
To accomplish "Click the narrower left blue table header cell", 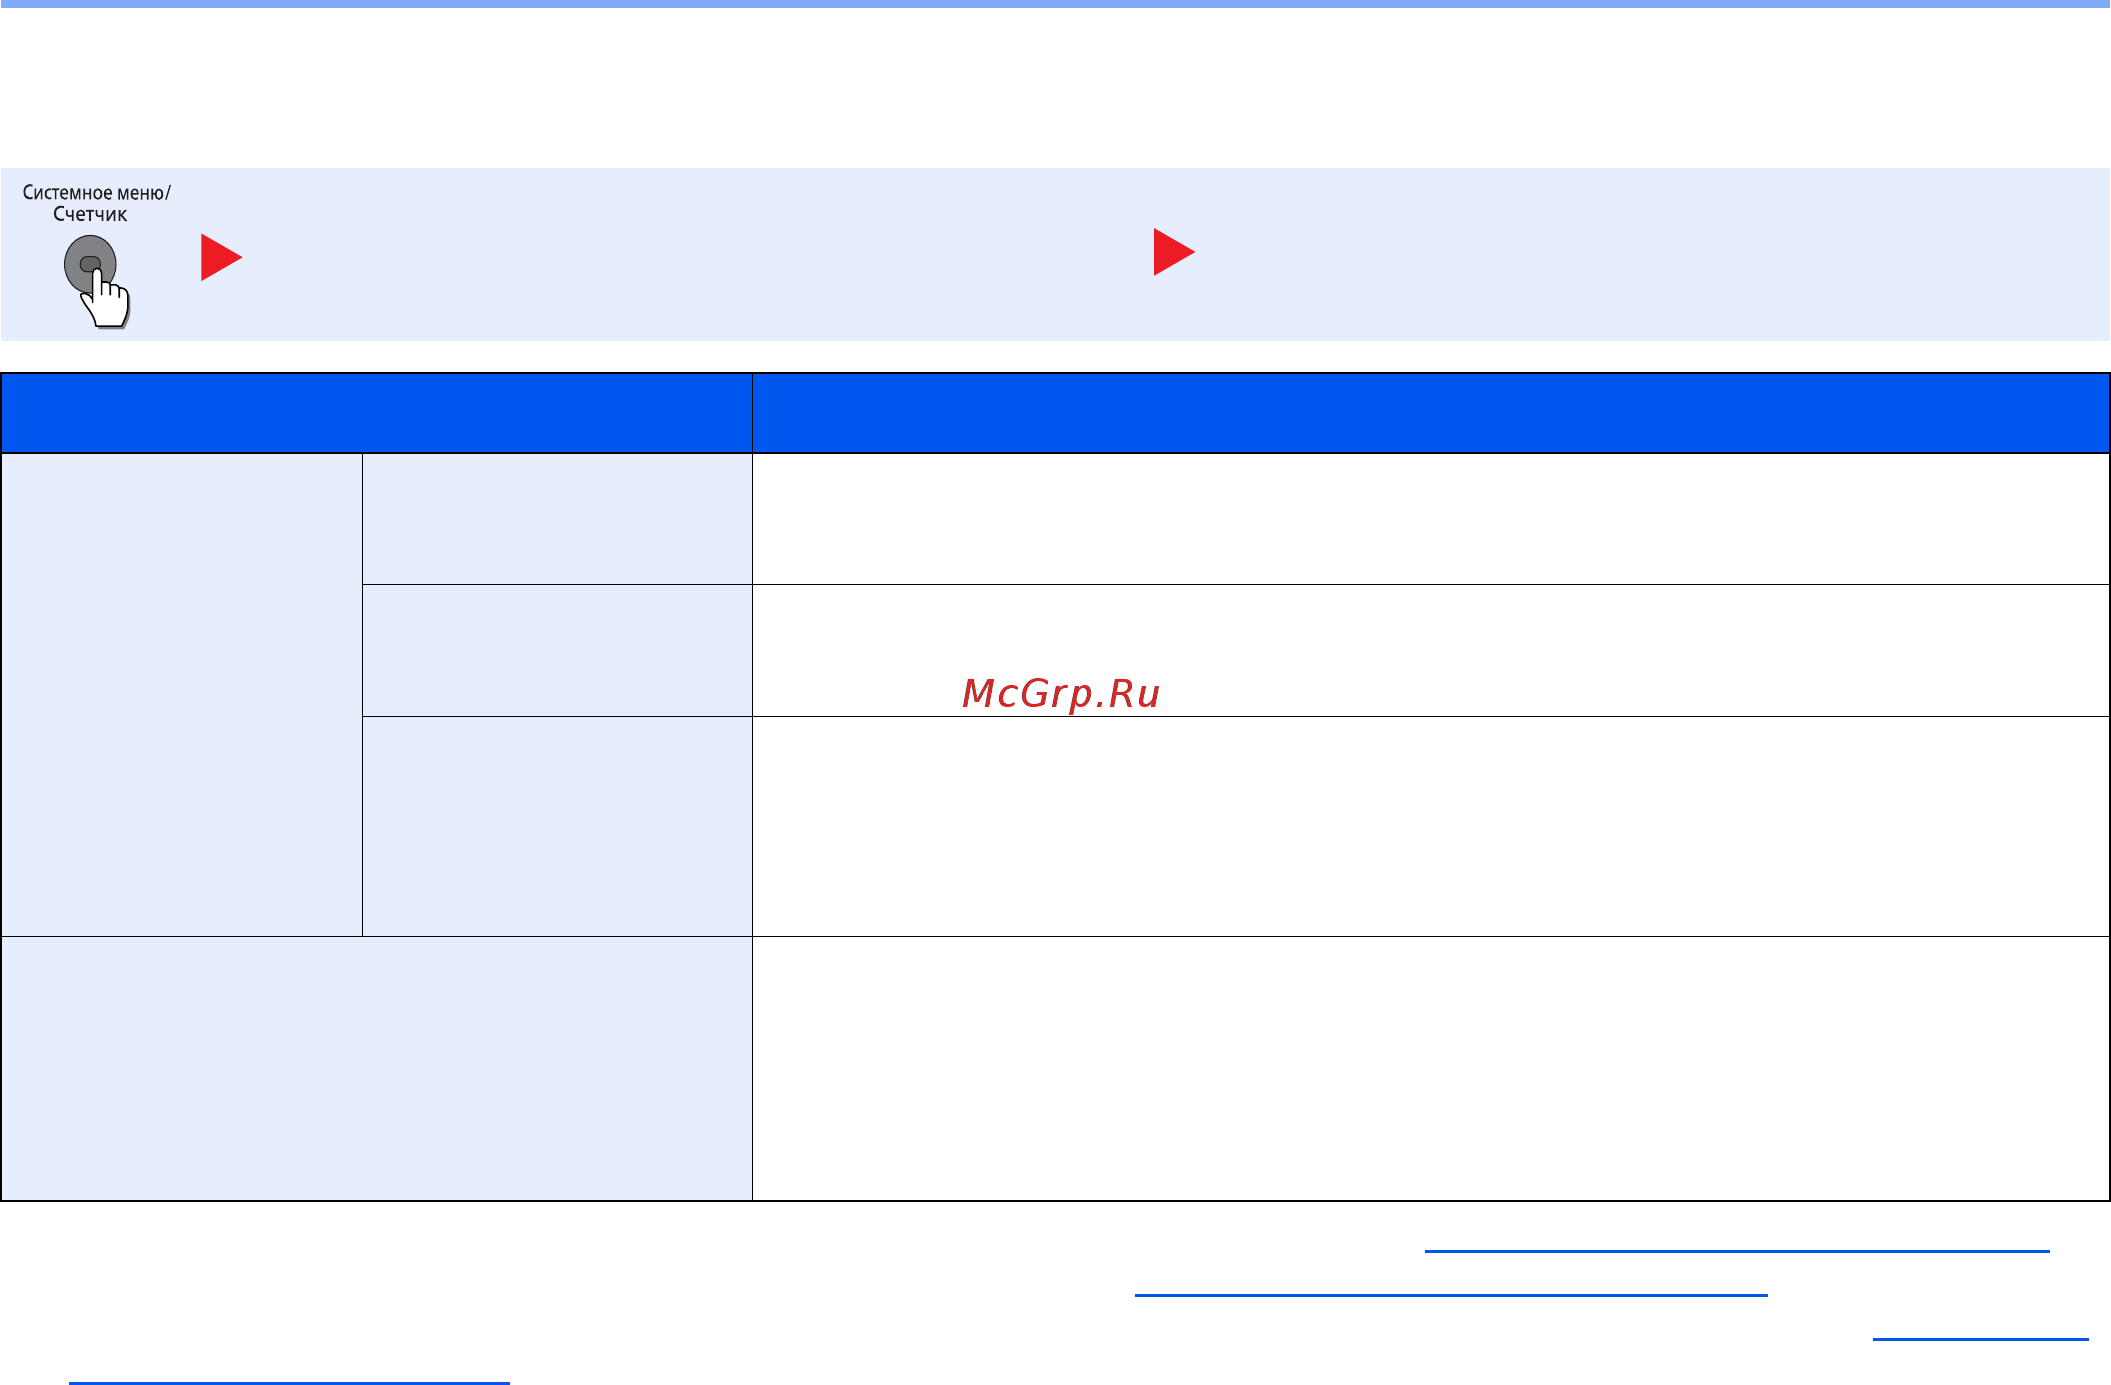I will tap(377, 413).
